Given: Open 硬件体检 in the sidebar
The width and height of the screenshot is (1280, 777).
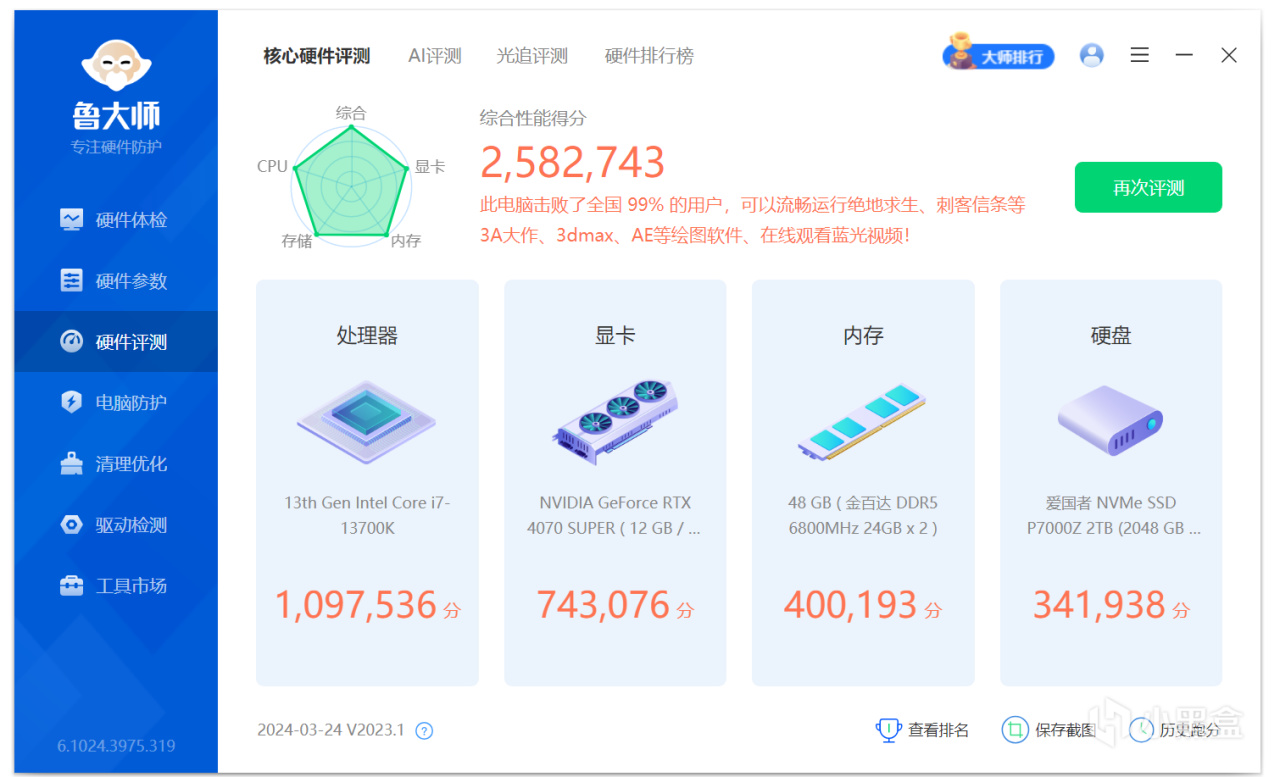Looking at the screenshot, I should 116,220.
